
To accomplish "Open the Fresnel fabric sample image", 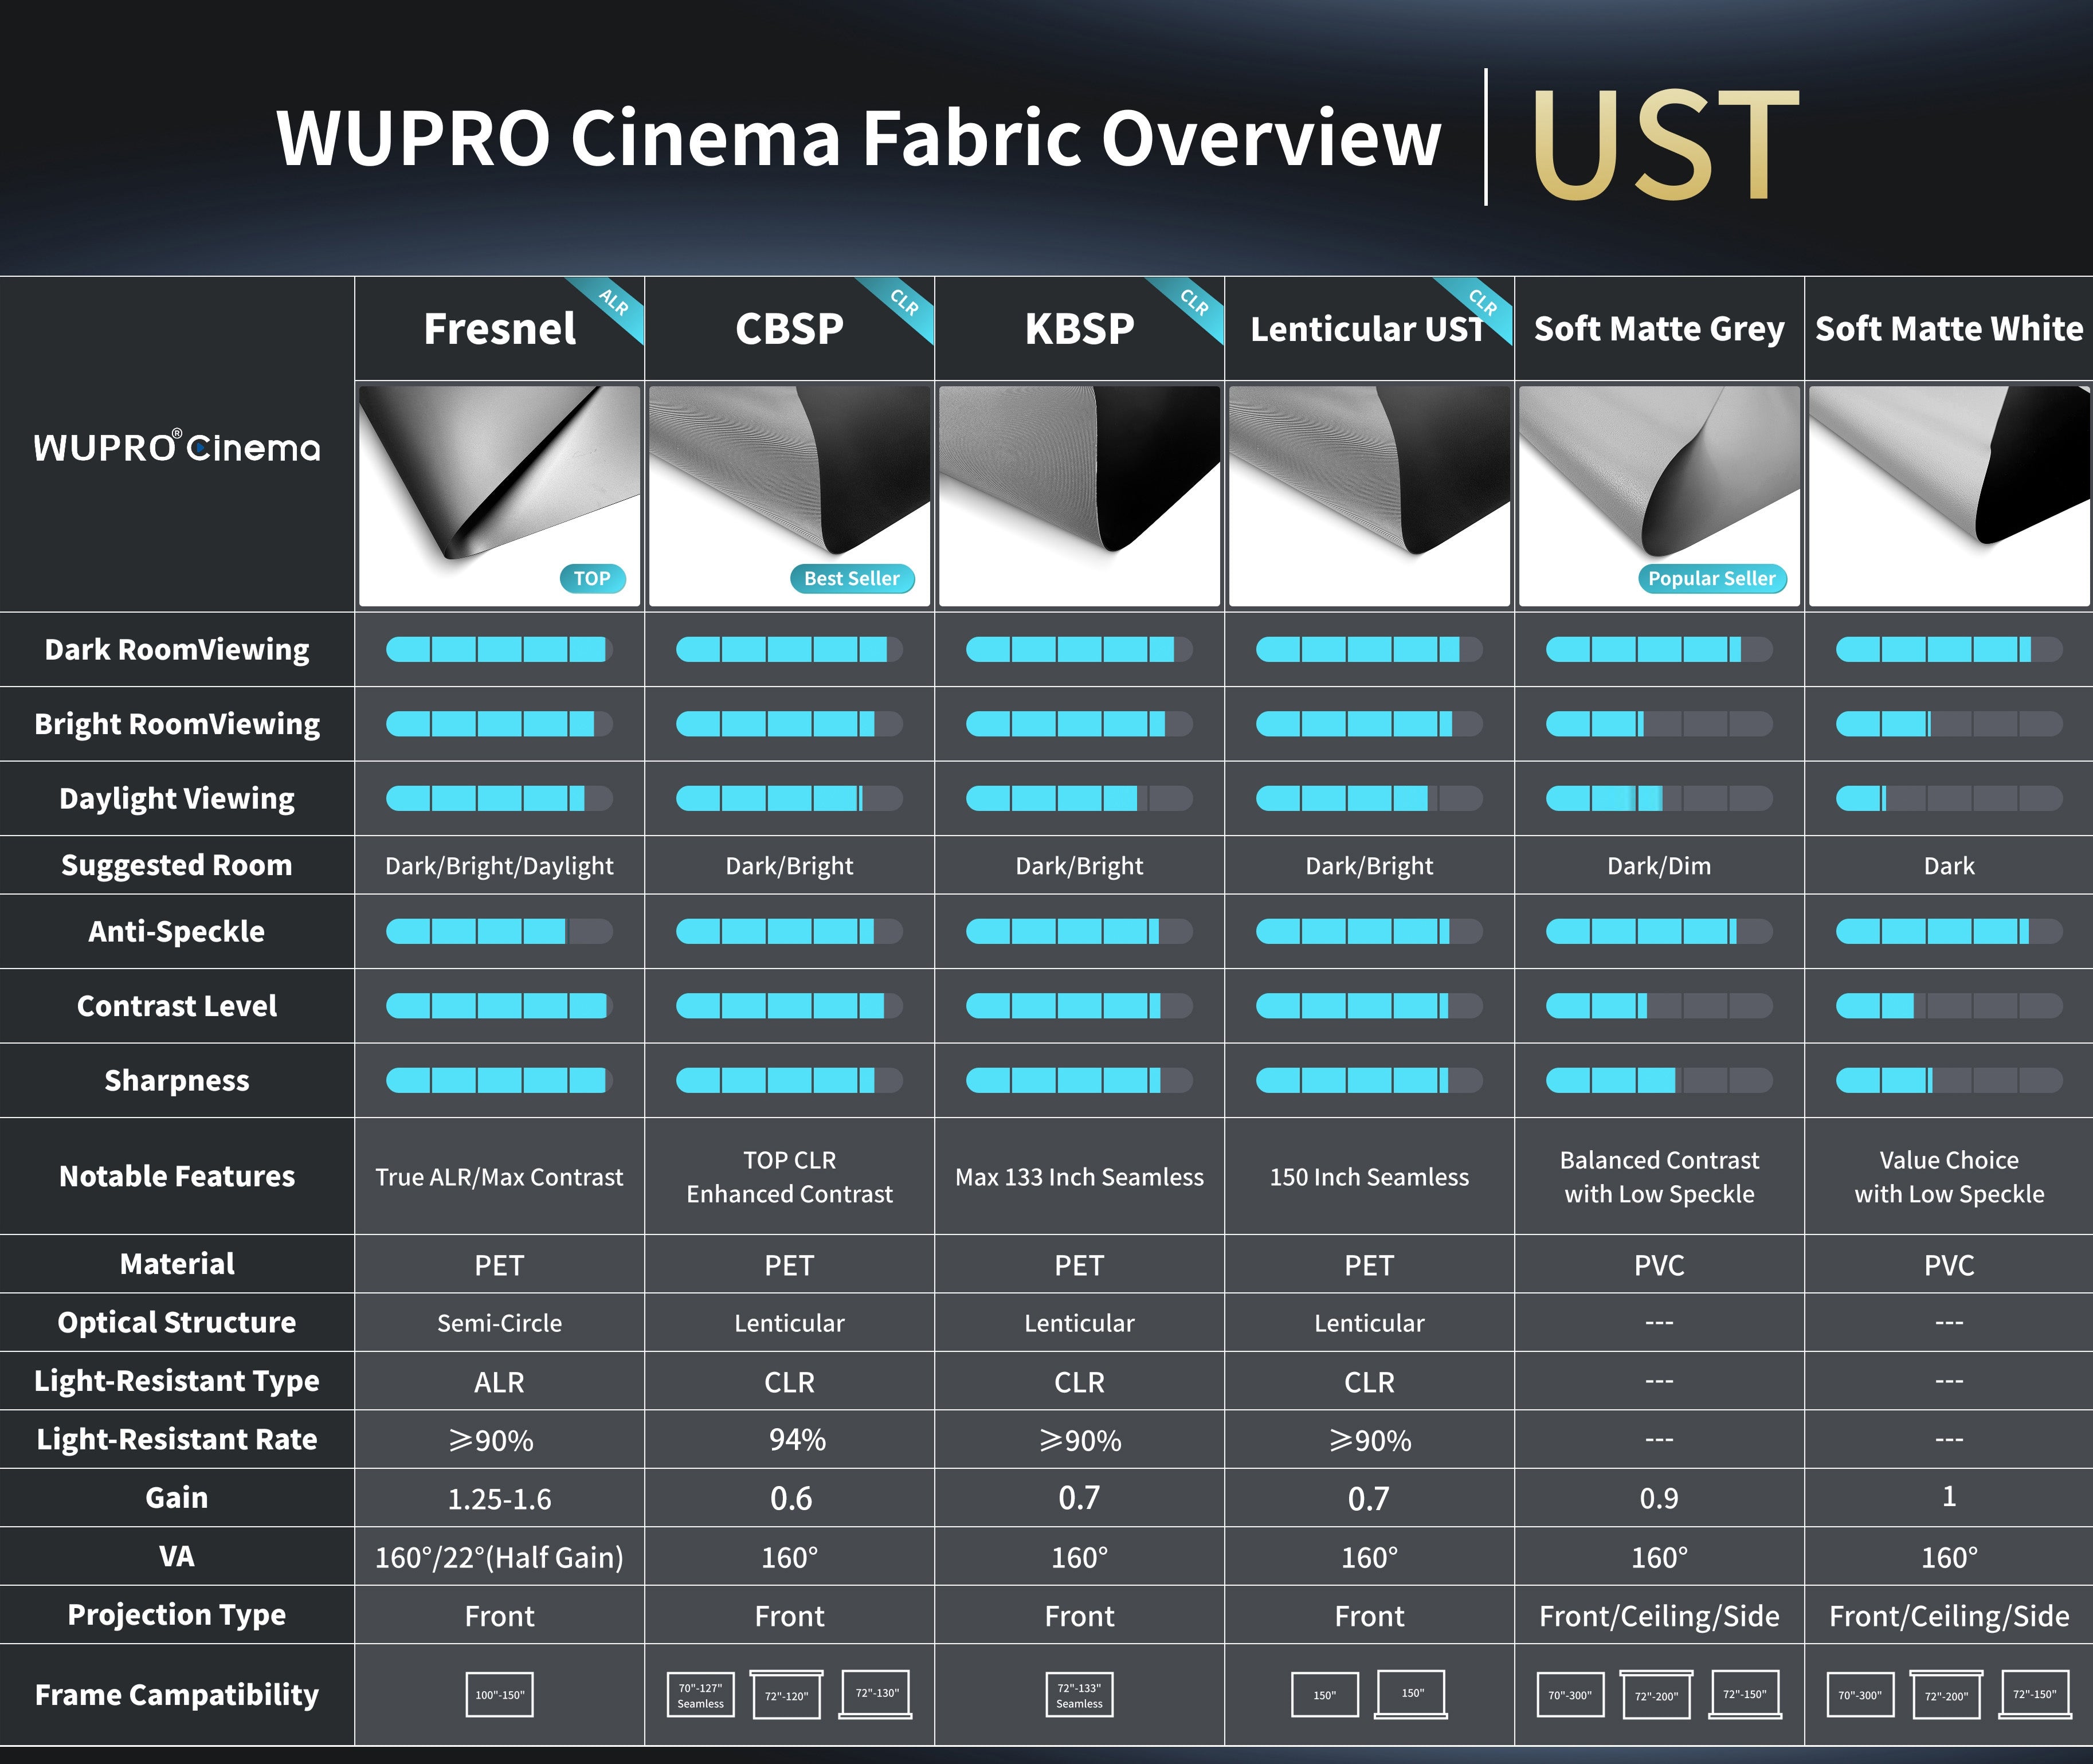I will (x=499, y=496).
